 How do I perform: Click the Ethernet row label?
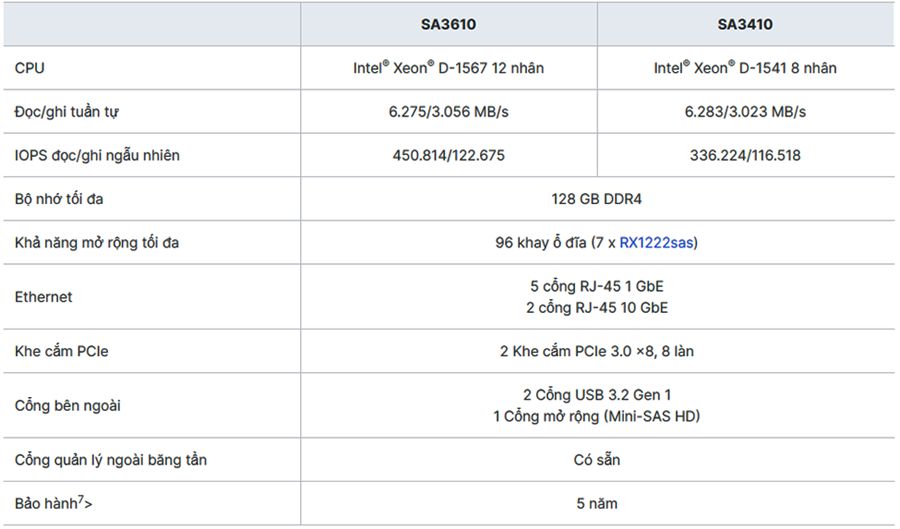43,297
